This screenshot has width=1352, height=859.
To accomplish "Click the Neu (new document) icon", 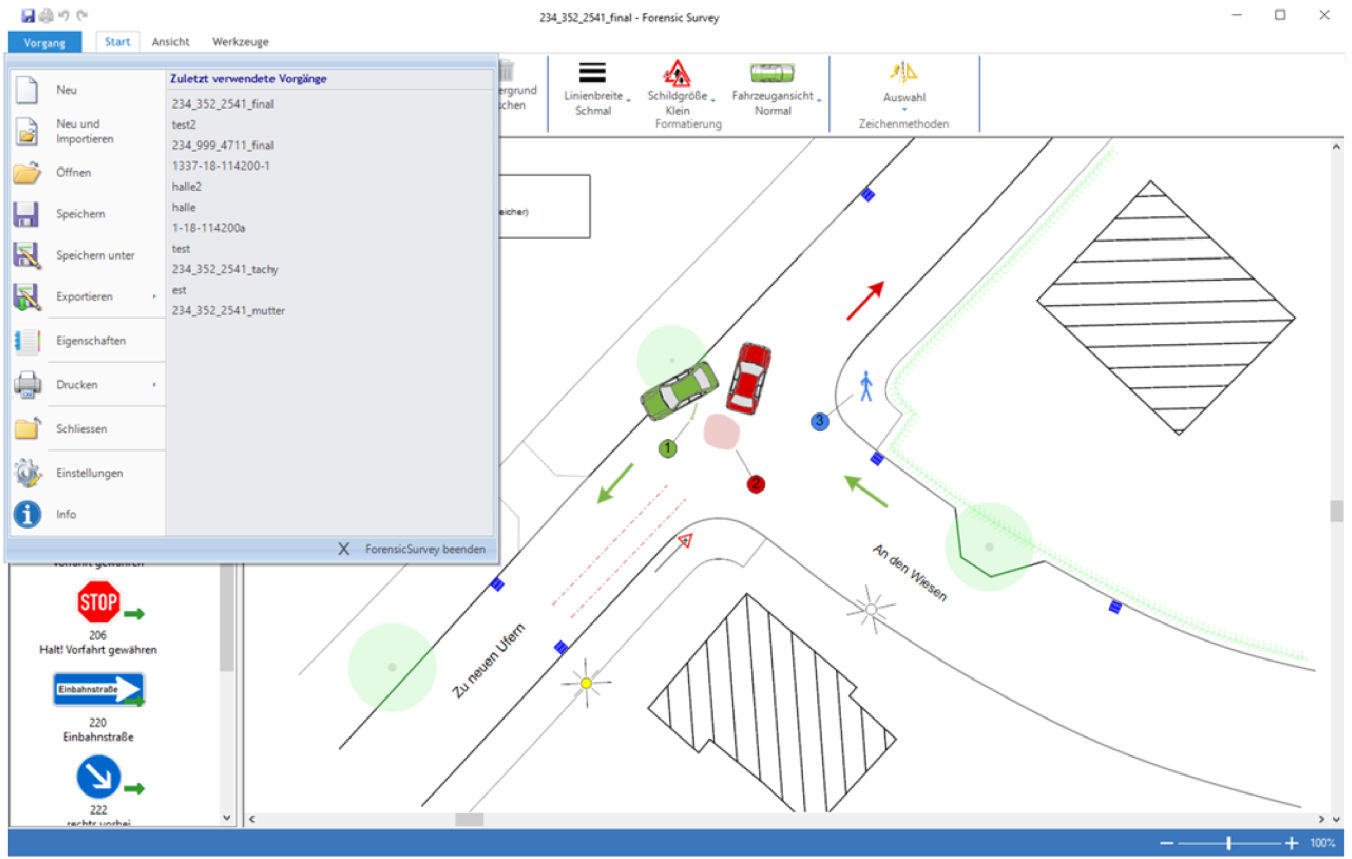I will pyautogui.click(x=27, y=90).
